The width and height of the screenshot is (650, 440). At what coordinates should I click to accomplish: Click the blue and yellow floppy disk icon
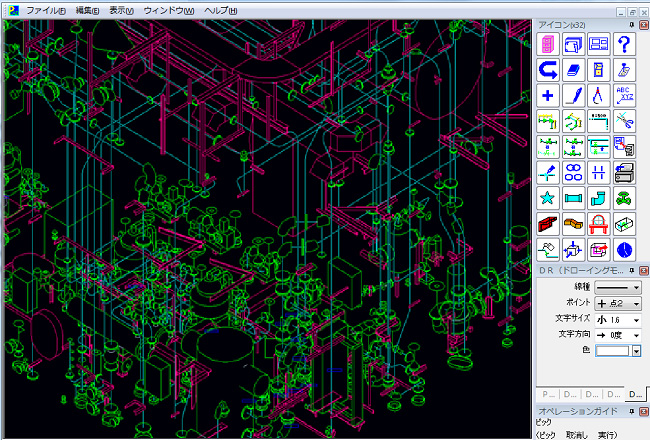[599, 70]
